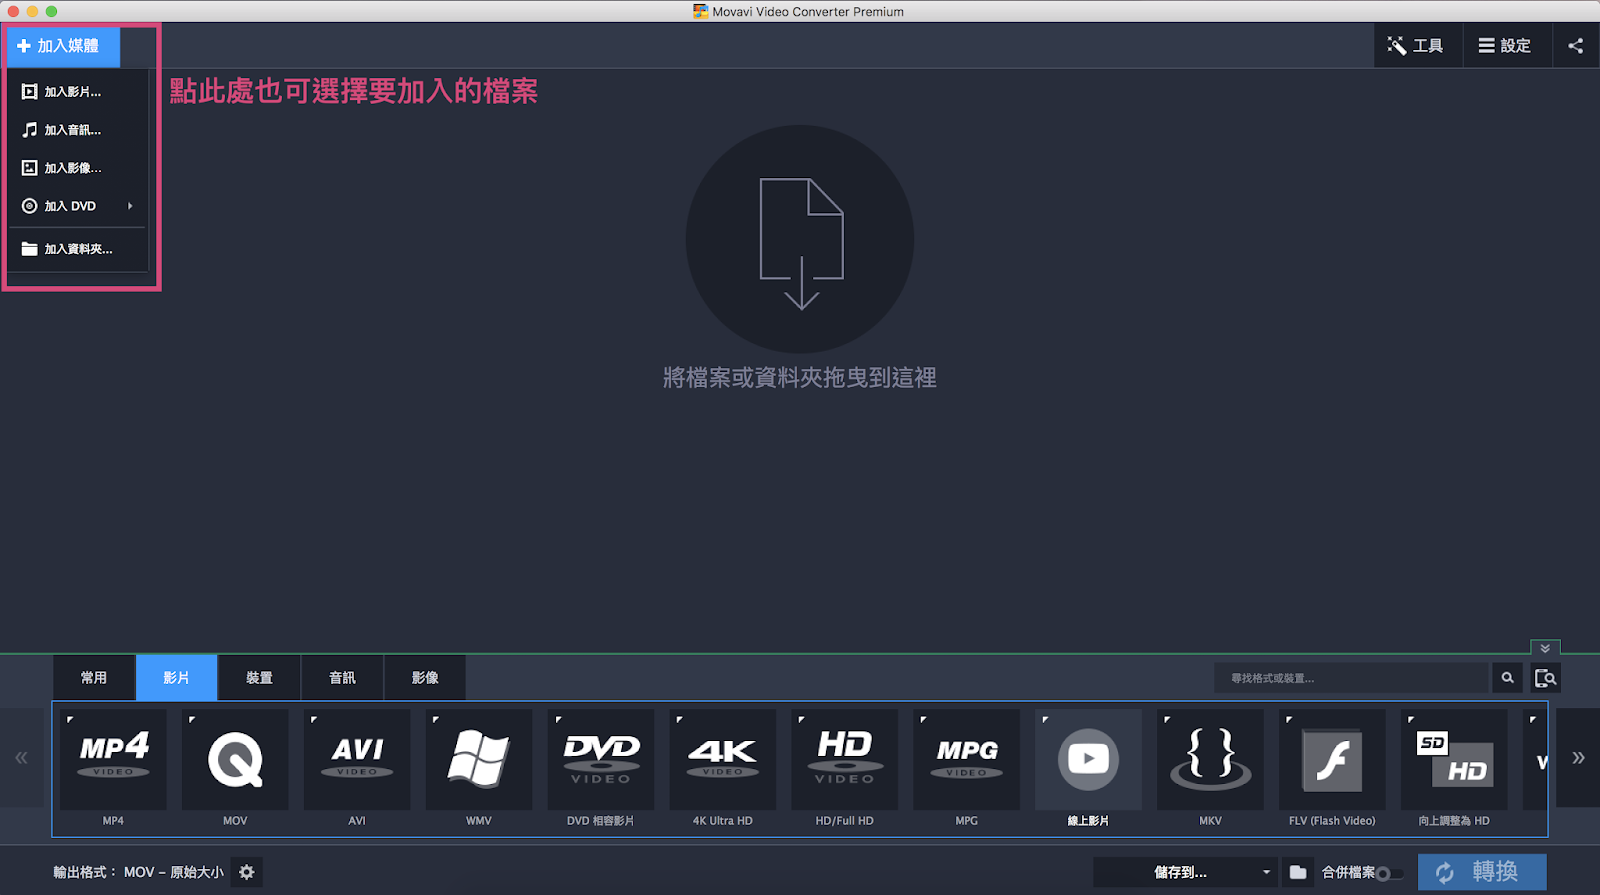
Task: Expand MP4 format presets corner arrow
Action: coord(70,719)
